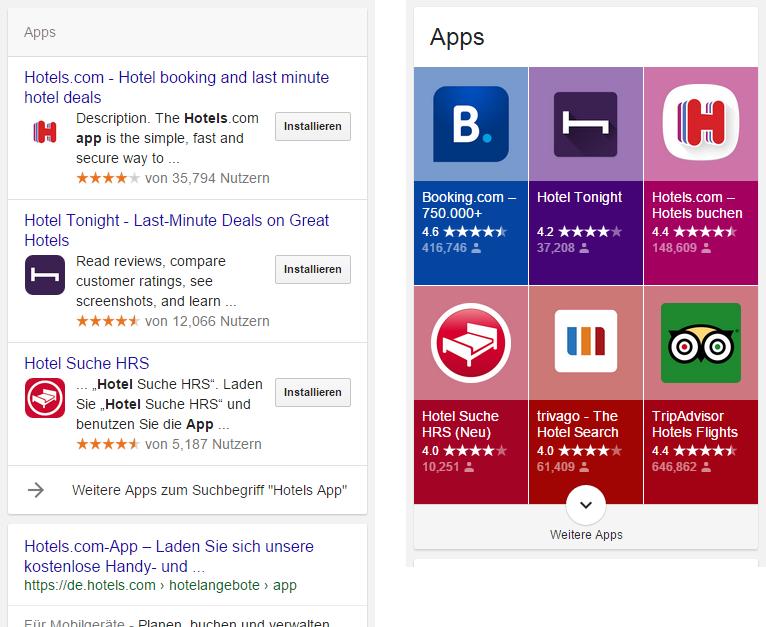The width and height of the screenshot is (766, 627).
Task: Click the de.hotels.com green URL
Action: pos(160,585)
